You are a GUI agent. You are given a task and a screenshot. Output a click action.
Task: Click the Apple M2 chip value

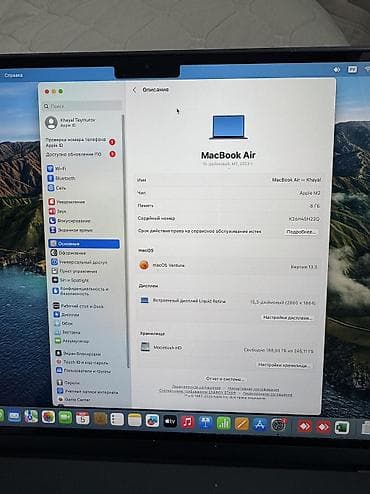310,193
